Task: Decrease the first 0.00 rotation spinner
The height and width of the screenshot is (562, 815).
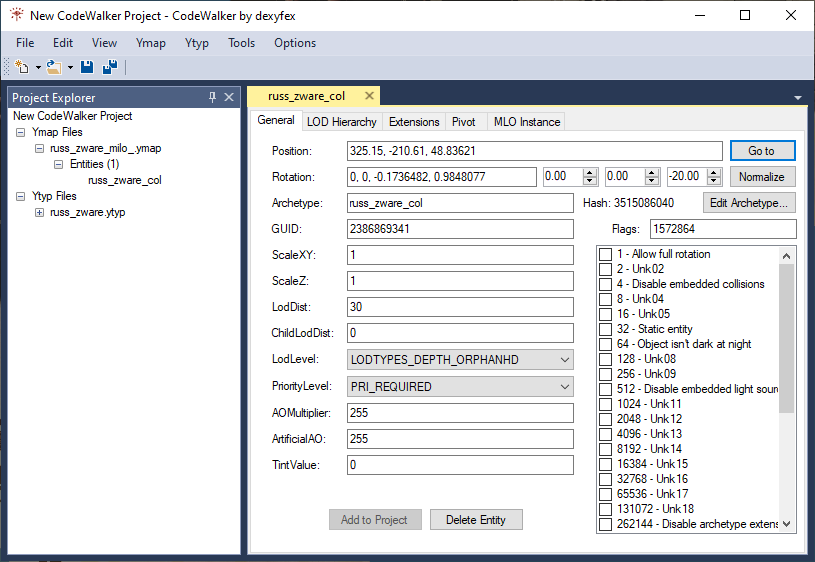Action: point(589,181)
